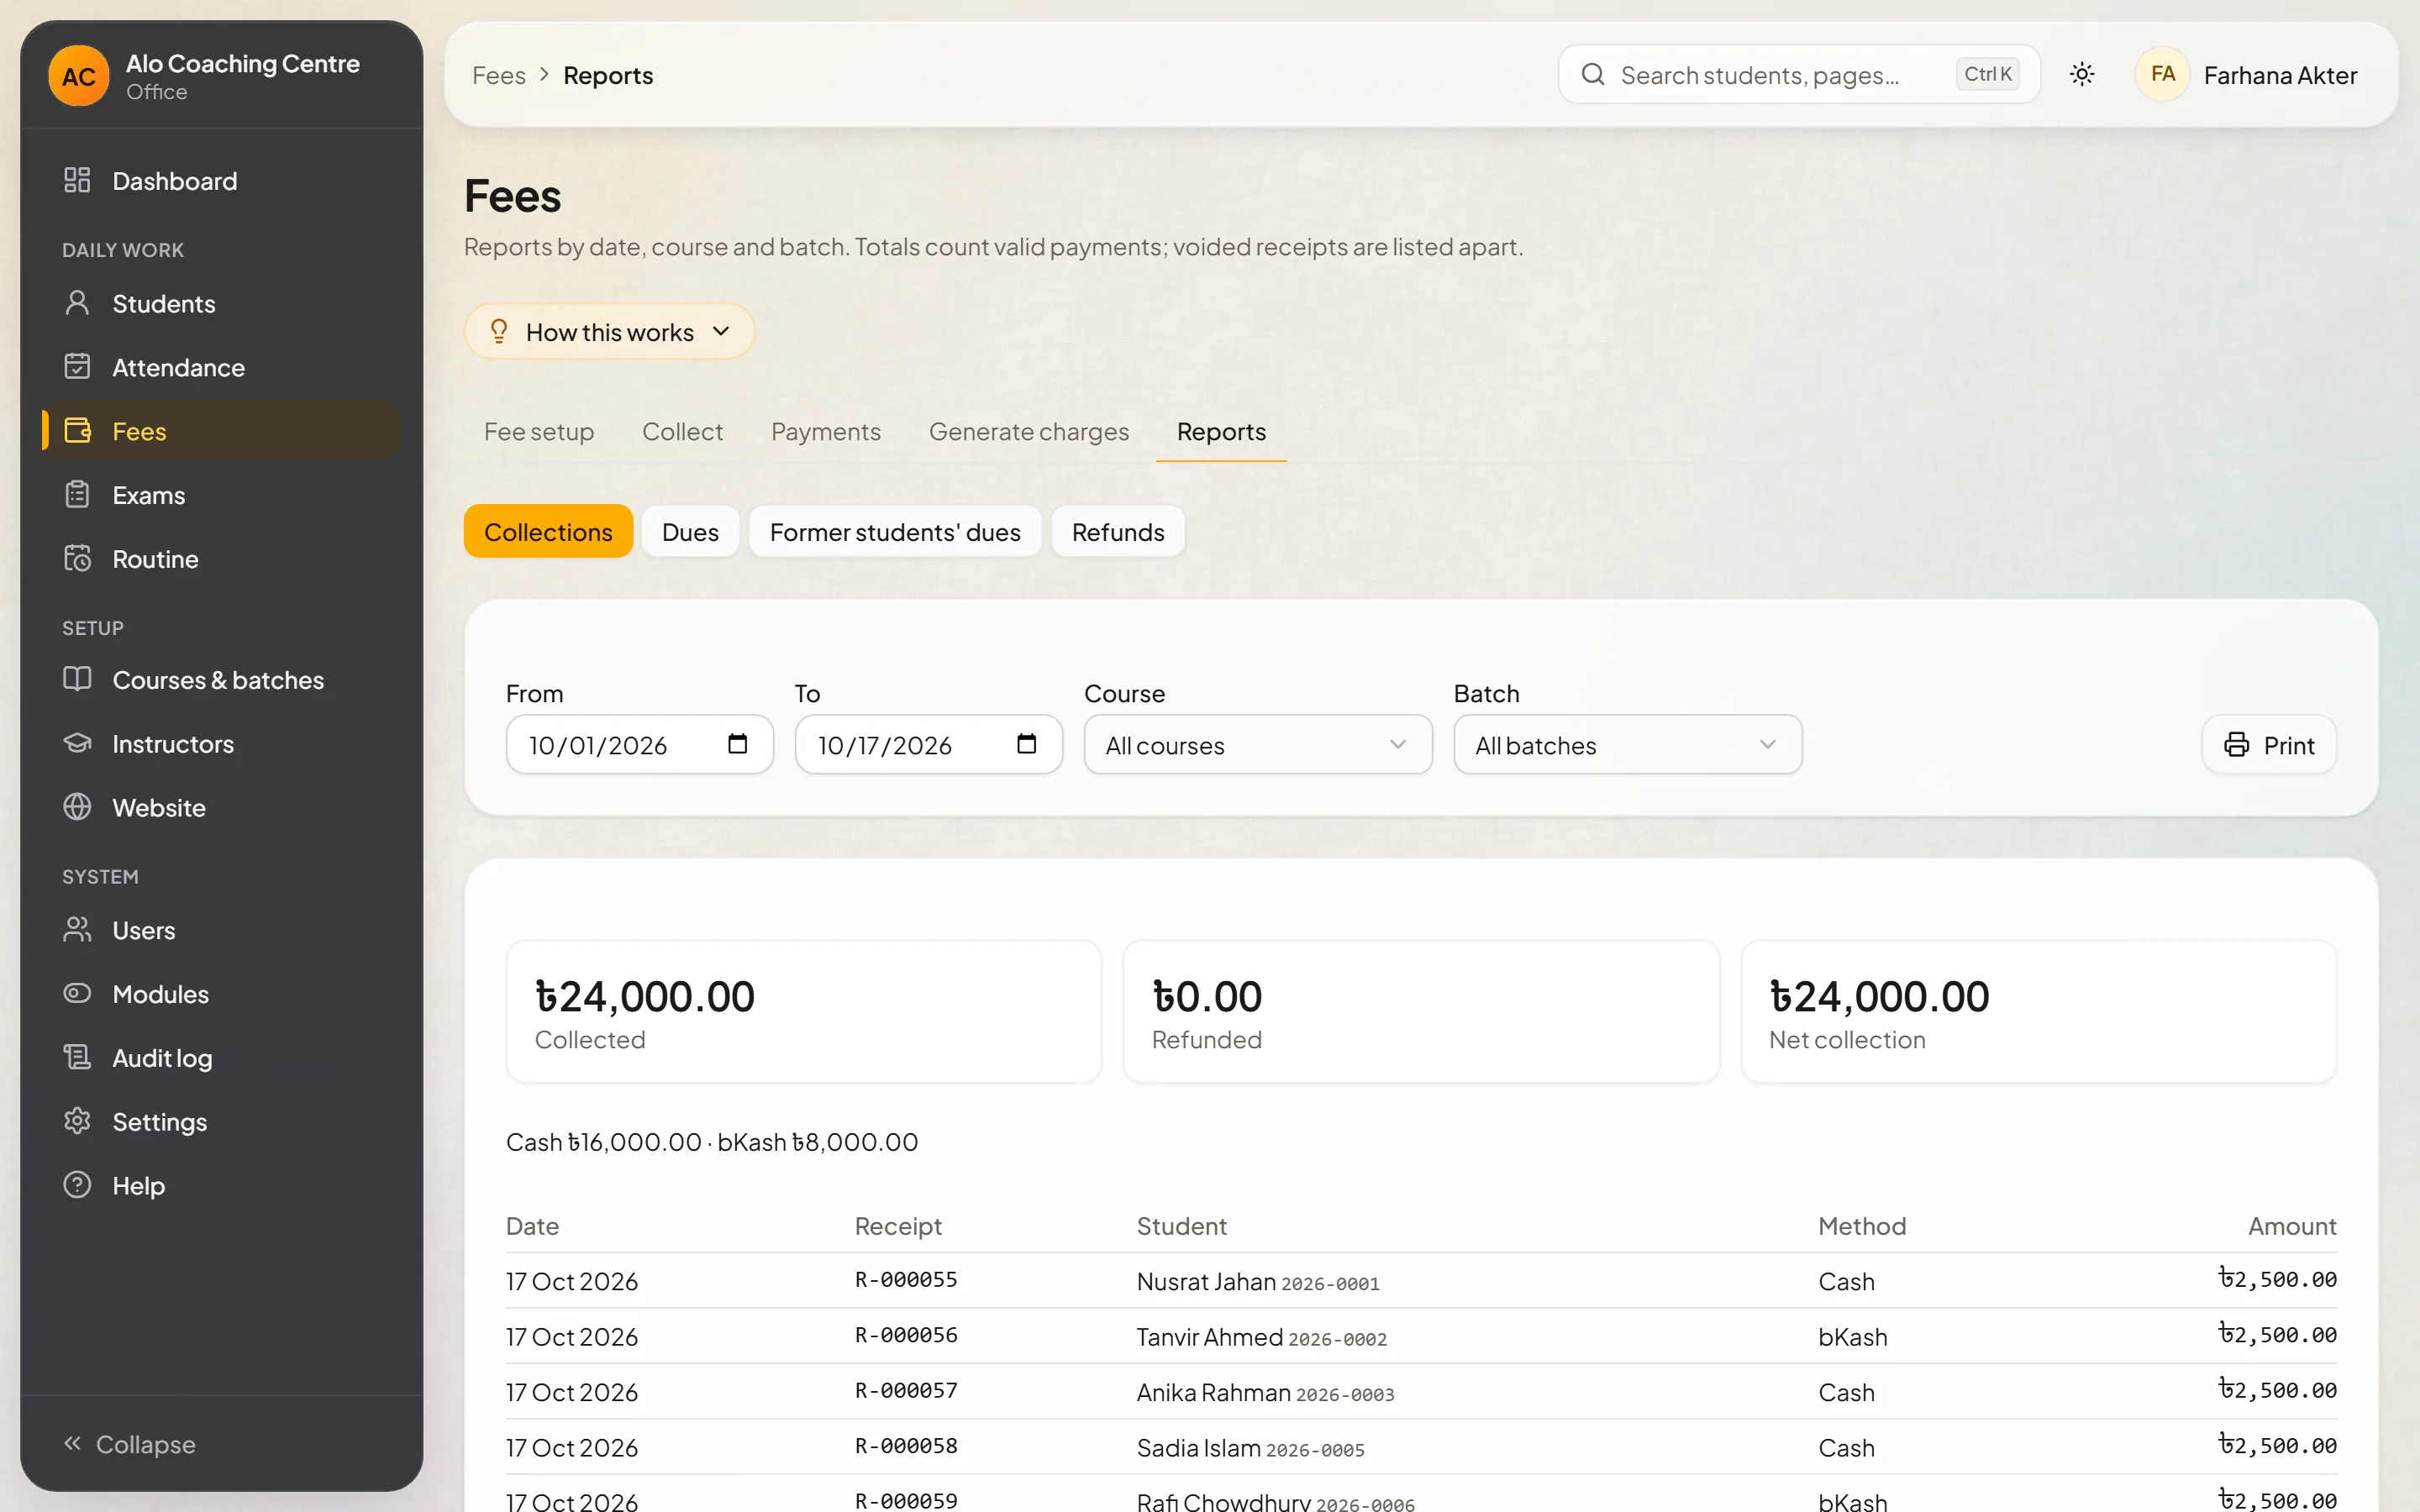This screenshot has width=2420, height=1512.
Task: Open Settings from the sidebar
Action: (x=221, y=1122)
